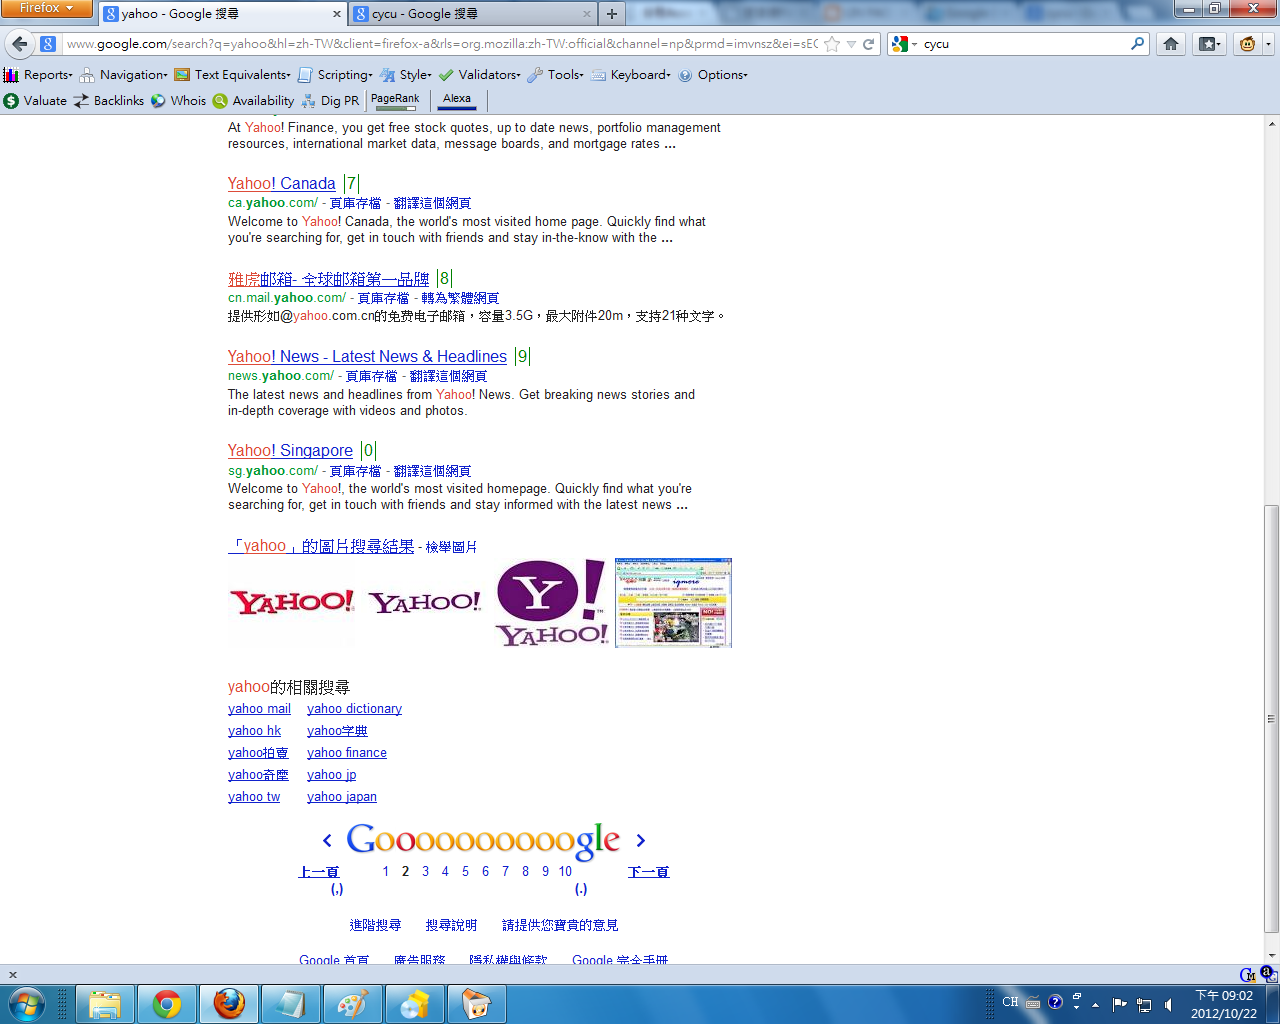
Task: Reload the page with the refresh icon
Action: (869, 44)
